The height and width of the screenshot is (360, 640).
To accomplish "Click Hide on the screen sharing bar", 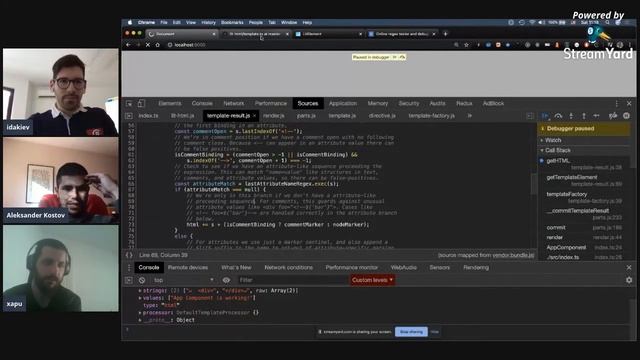I will [435, 332].
